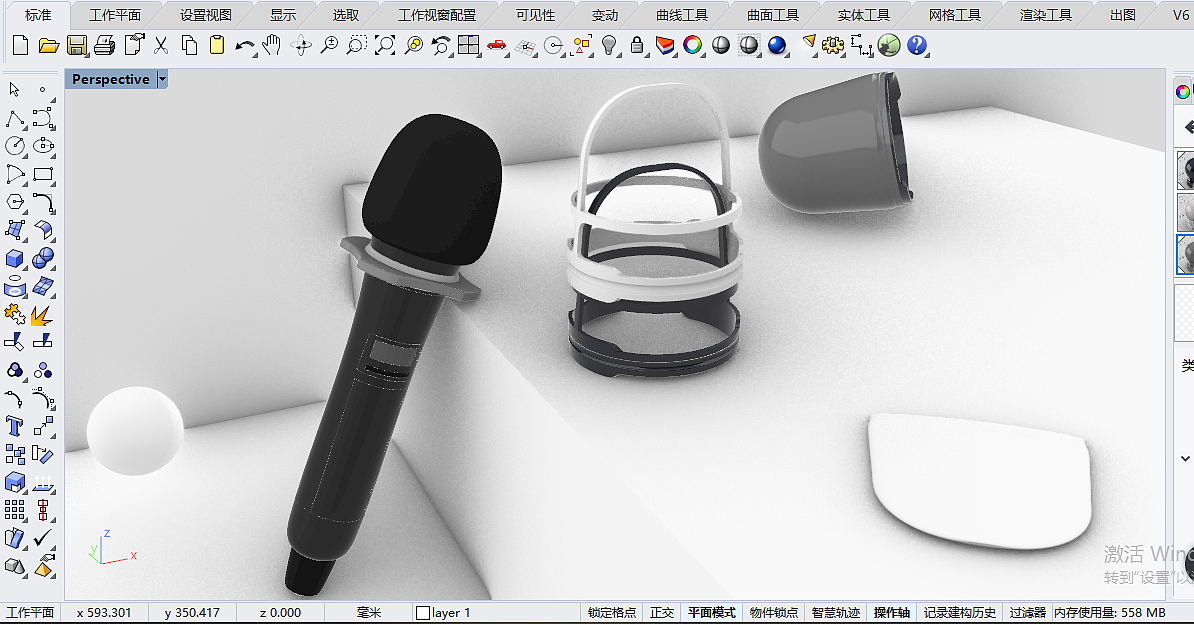This screenshot has width=1194, height=624.
Task: Open the 毫米 units selector in status bar
Action: [x=369, y=612]
